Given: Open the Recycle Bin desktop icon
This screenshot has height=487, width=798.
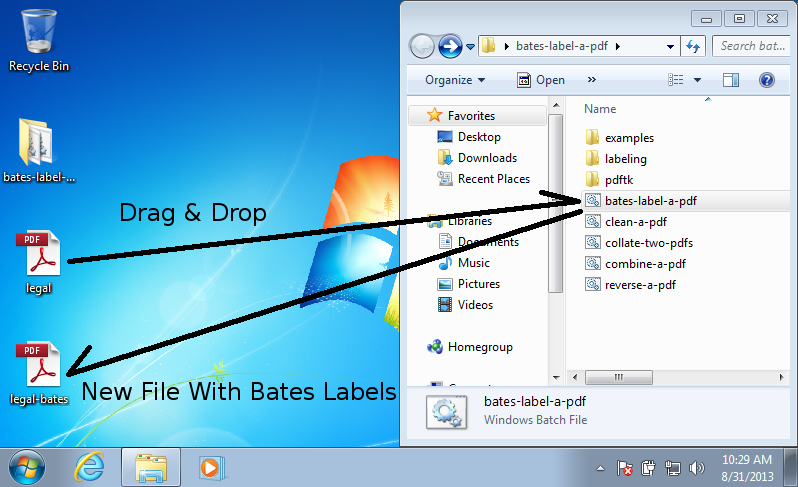Looking at the screenshot, I should tap(39, 41).
